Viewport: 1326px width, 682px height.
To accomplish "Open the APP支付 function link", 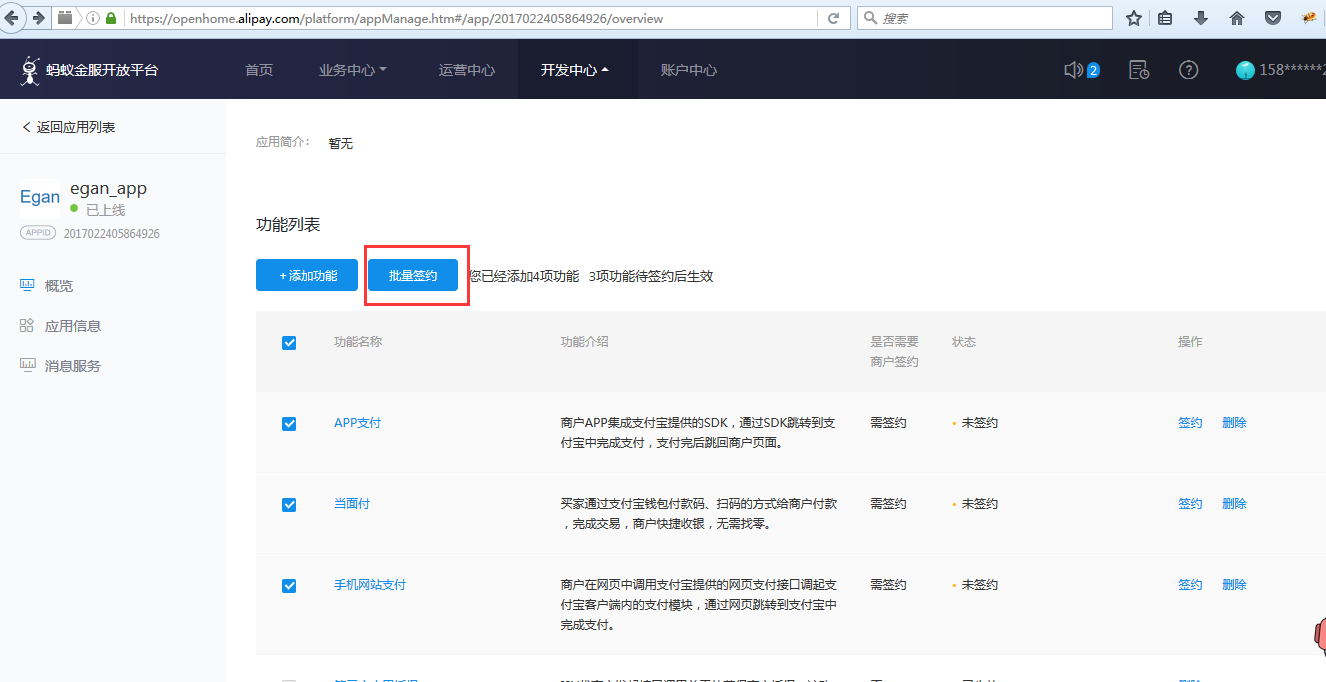I will coord(358,423).
